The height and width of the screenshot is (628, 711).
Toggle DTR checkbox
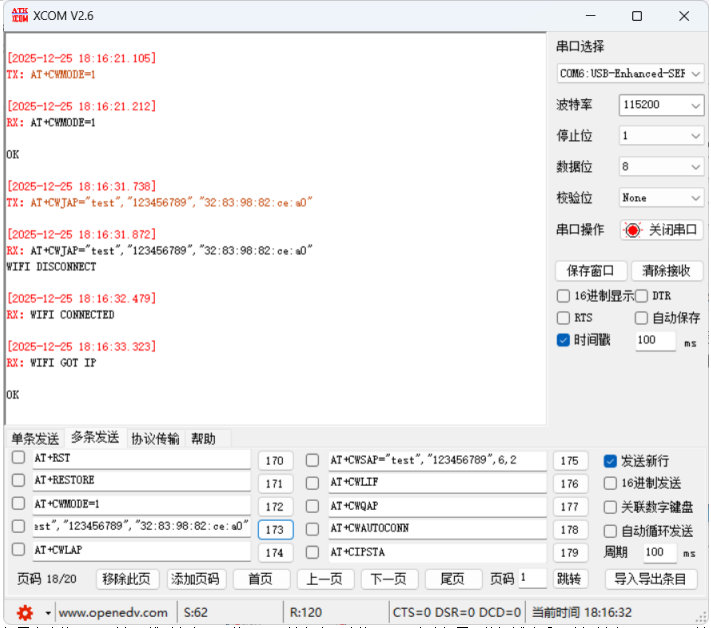pos(641,296)
